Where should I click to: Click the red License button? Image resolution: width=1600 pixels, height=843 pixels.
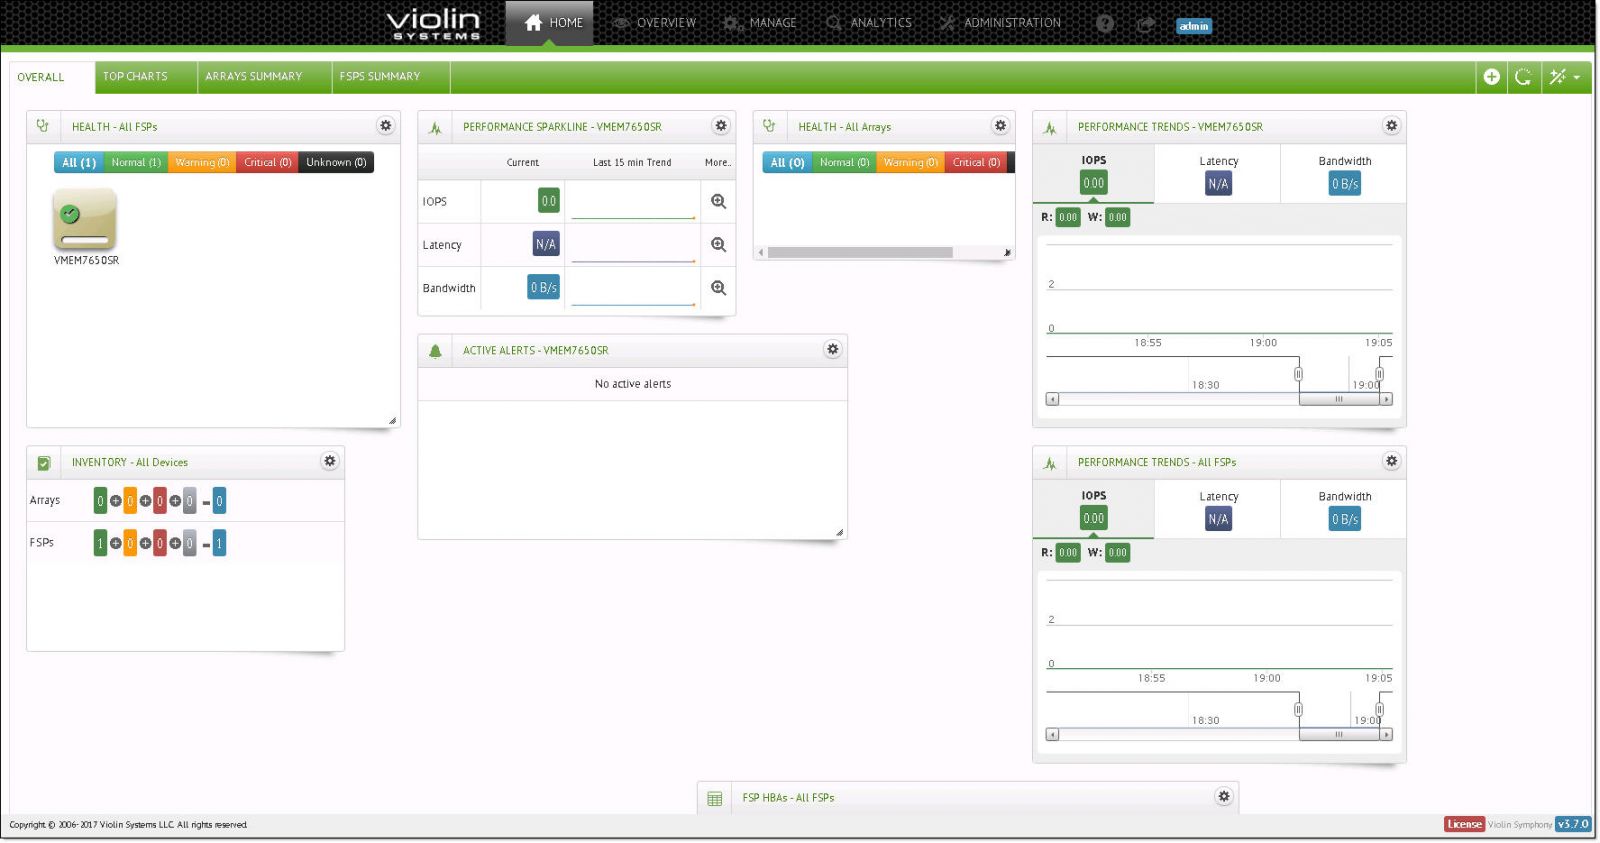coord(1464,824)
